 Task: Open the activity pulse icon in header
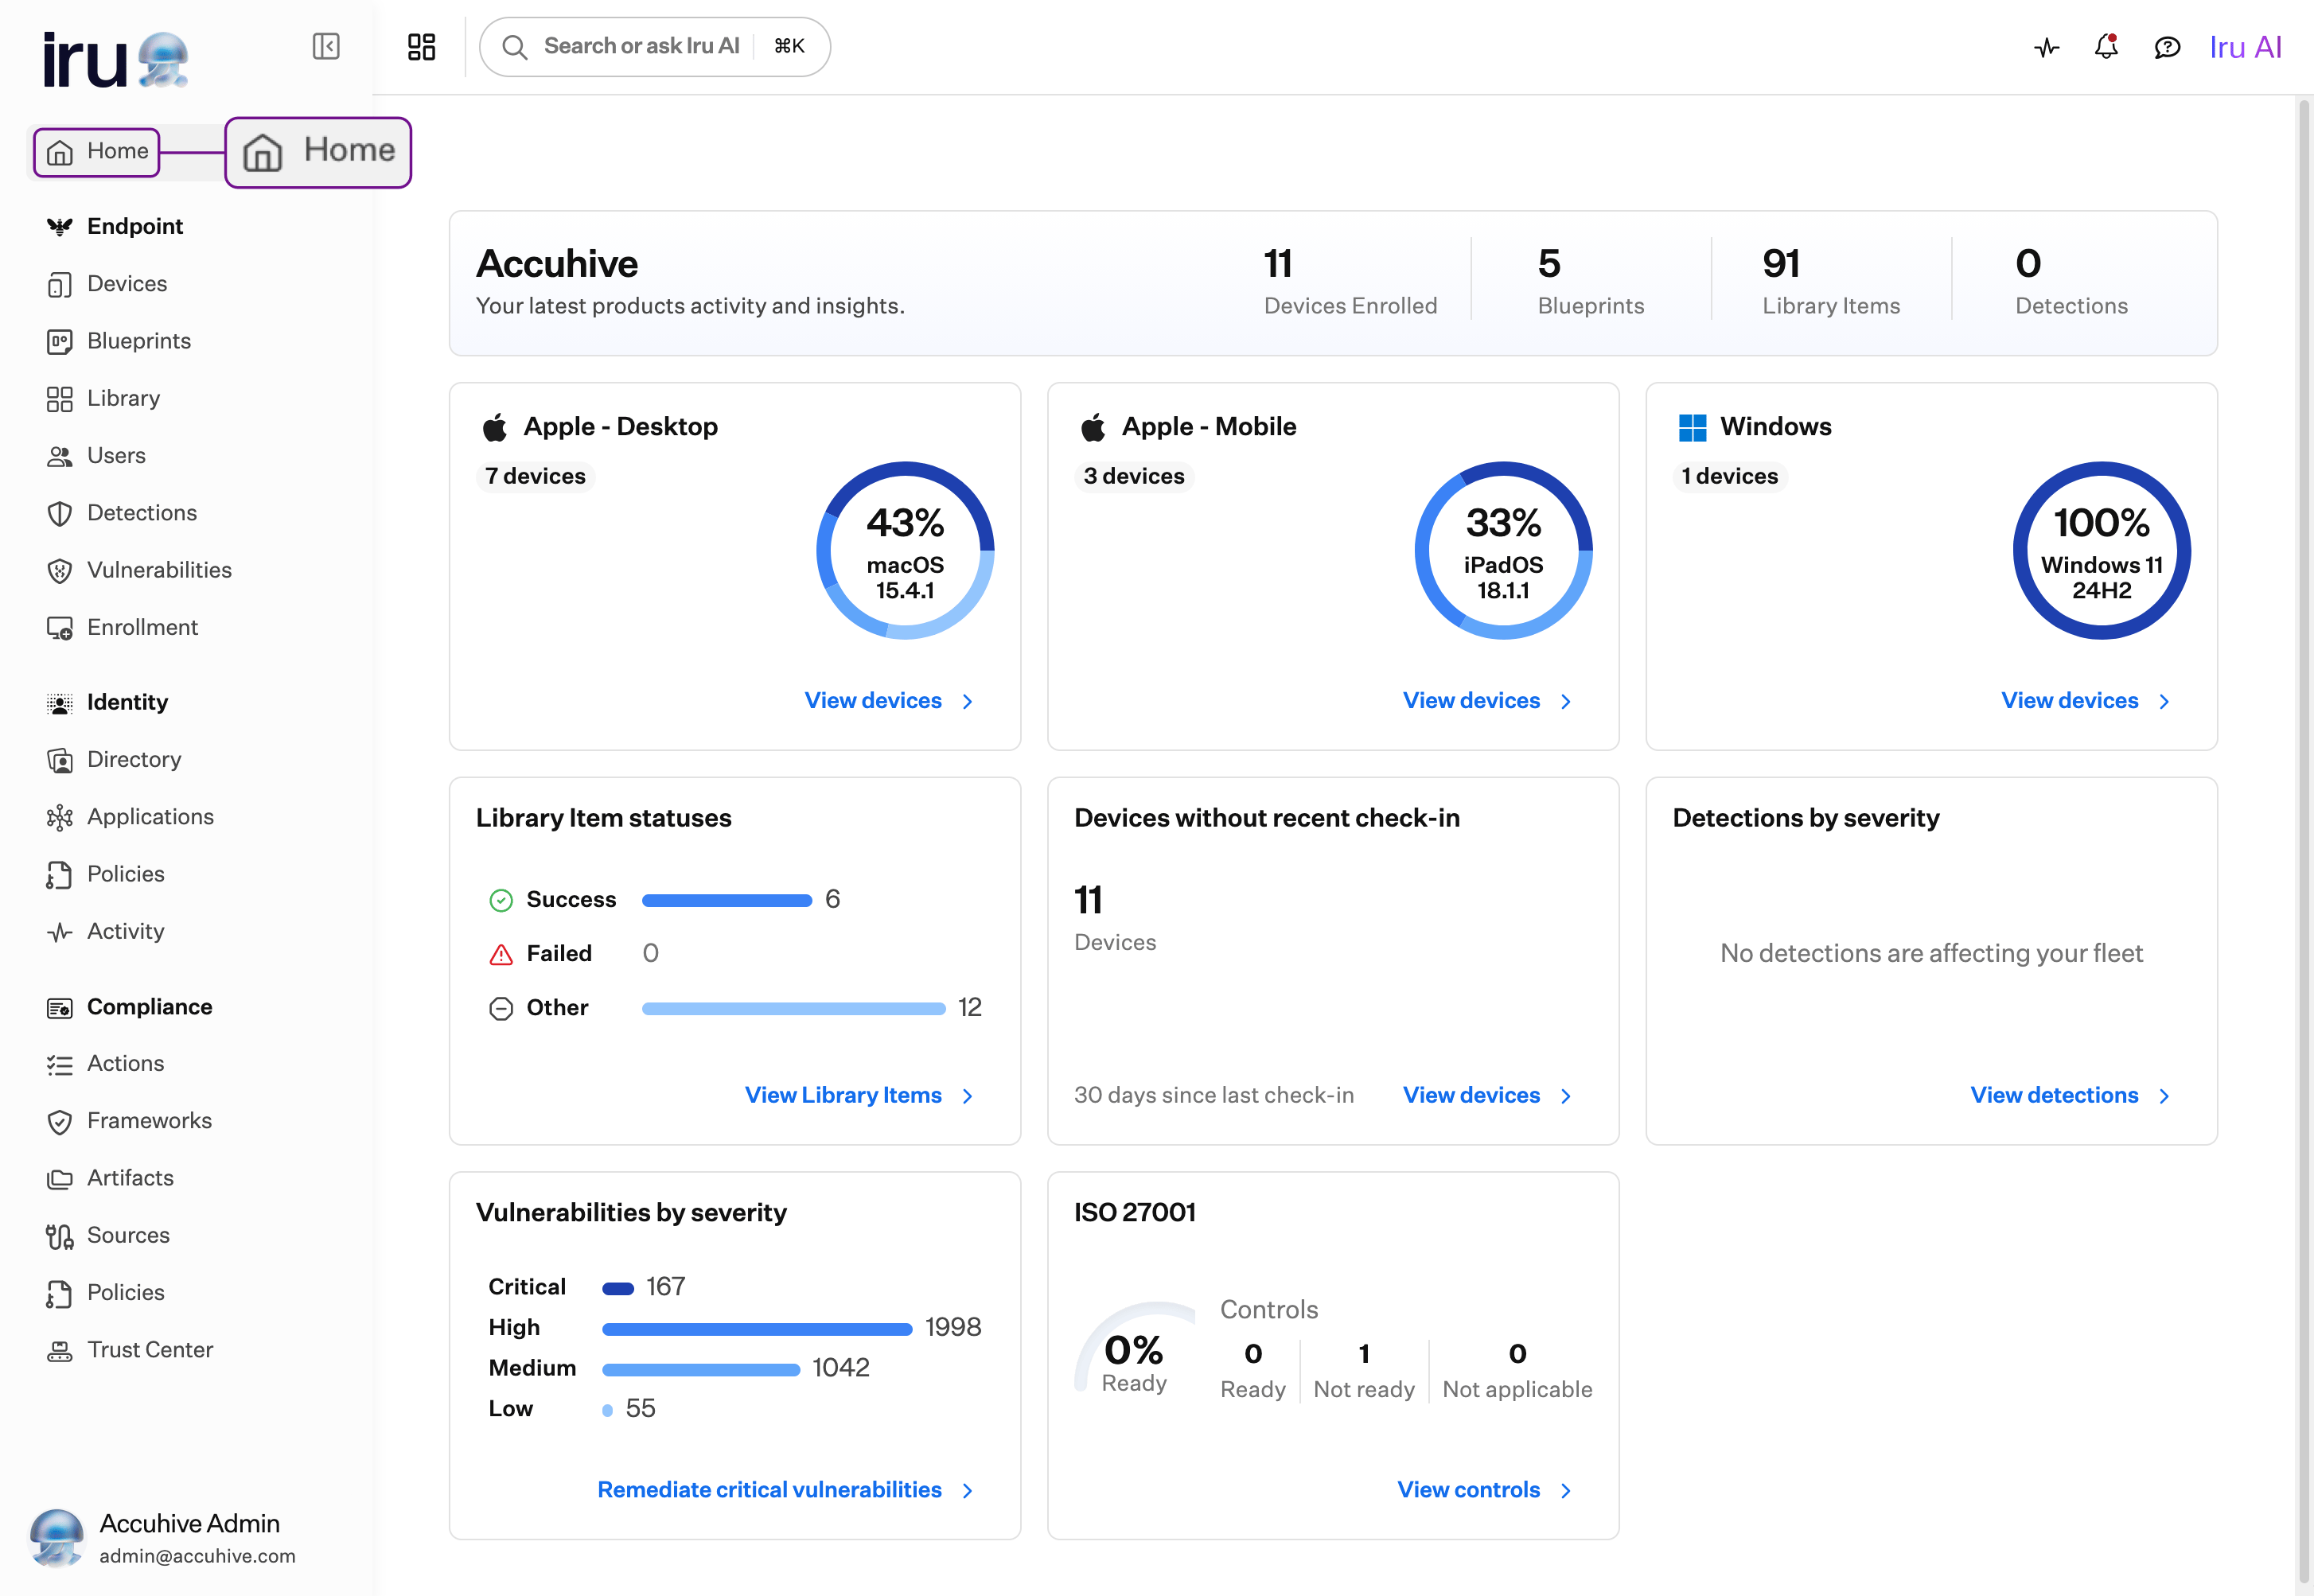2046,47
